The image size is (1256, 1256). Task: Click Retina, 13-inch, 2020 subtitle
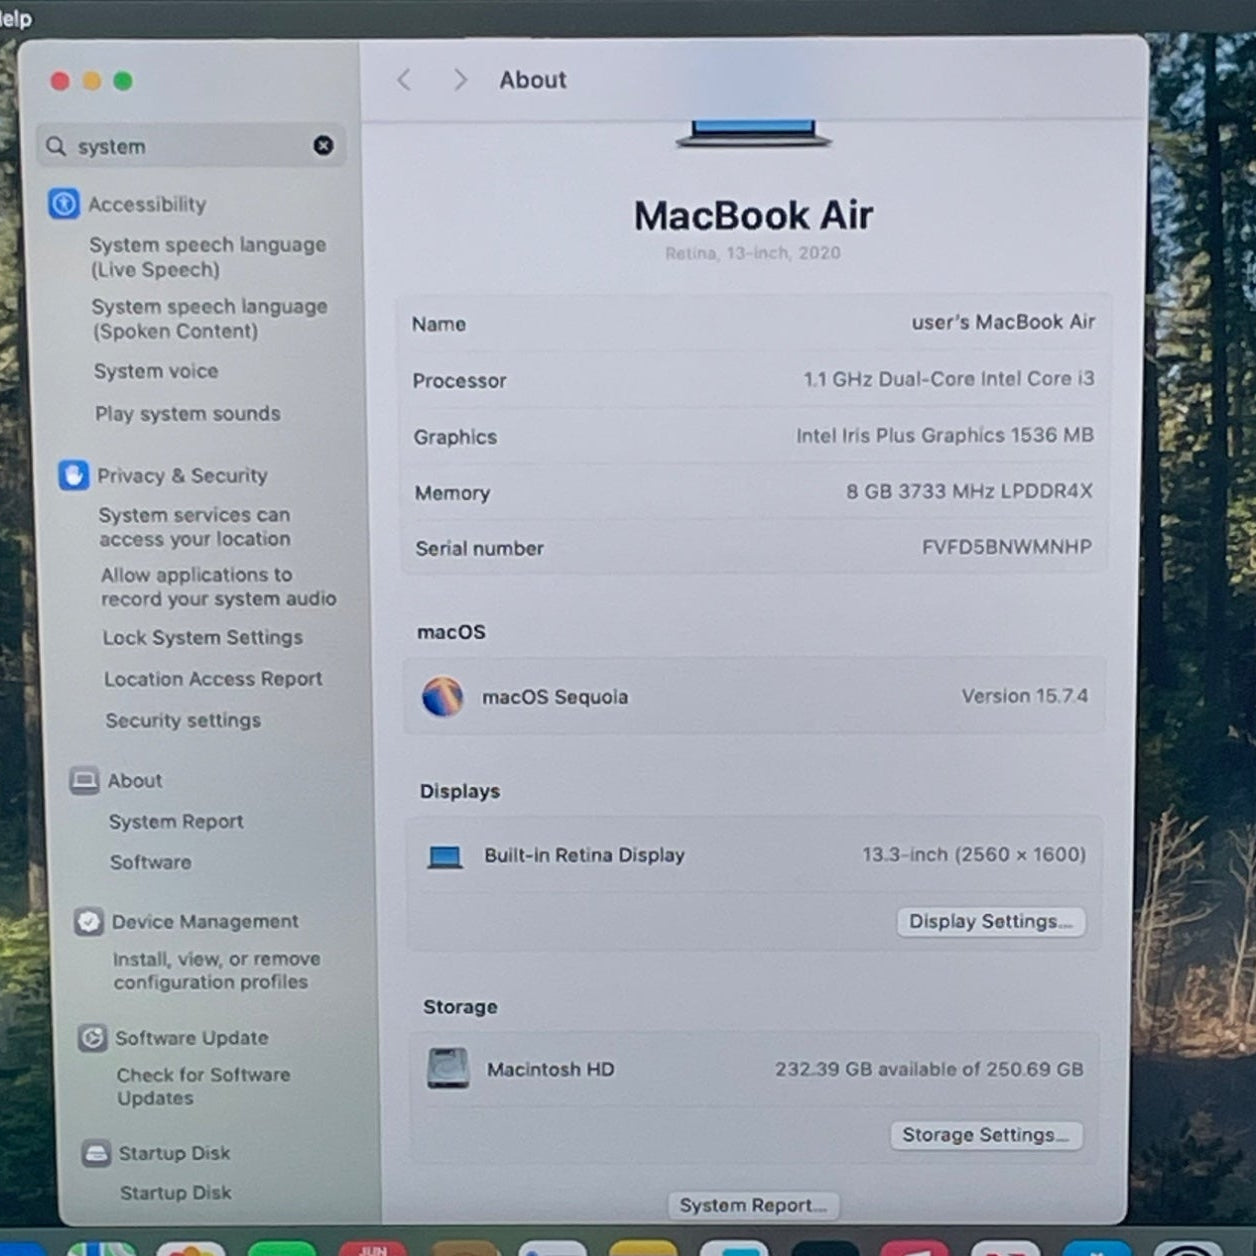pyautogui.click(x=753, y=253)
